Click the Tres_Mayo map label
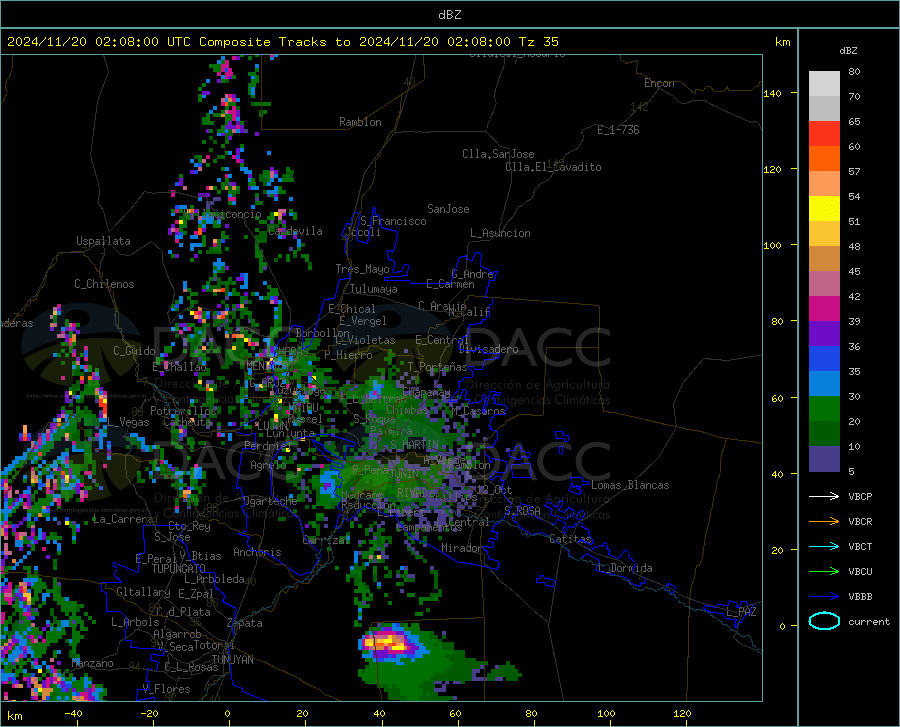900x727 pixels. click(362, 269)
